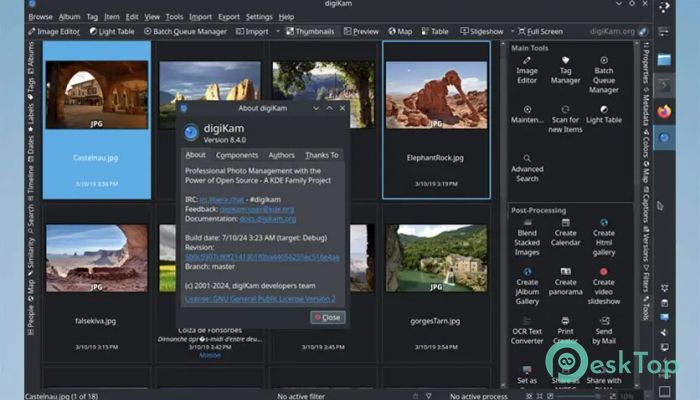Screen dimensions: 700x400
Task: Open Tag Manager in Main Tools
Action: 565,70
